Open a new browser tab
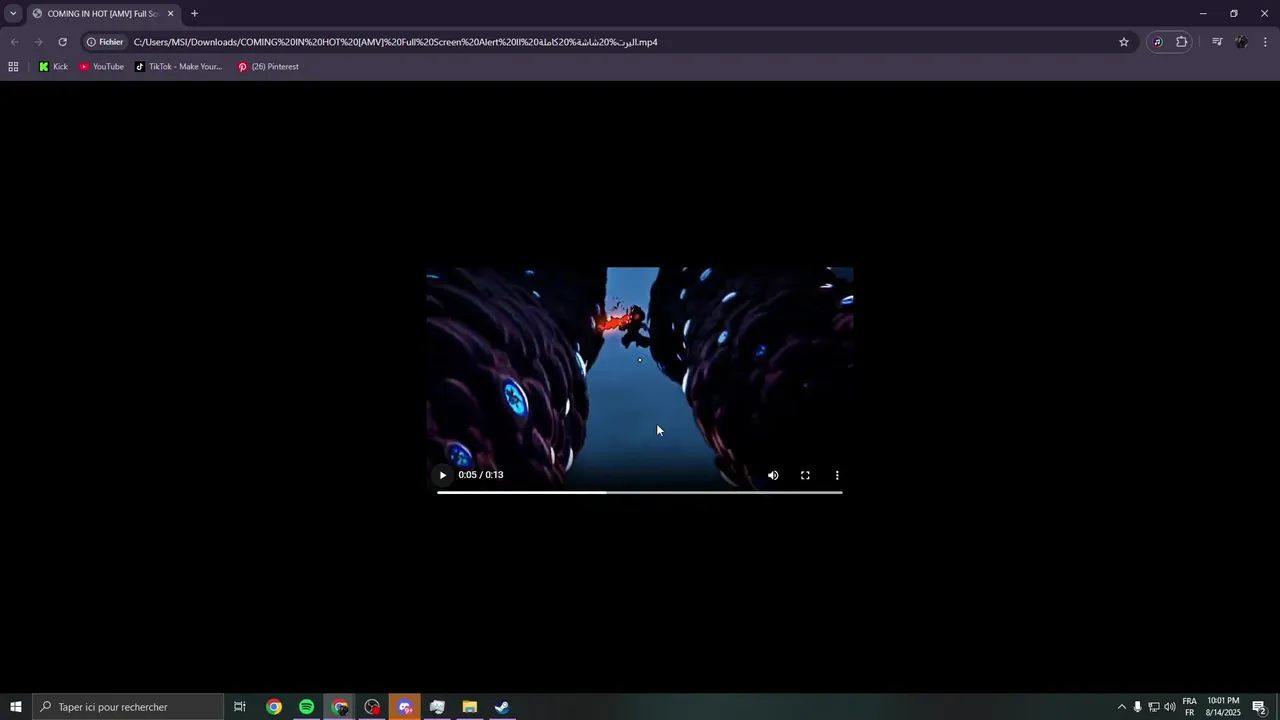The image size is (1280, 720). pyautogui.click(x=194, y=14)
